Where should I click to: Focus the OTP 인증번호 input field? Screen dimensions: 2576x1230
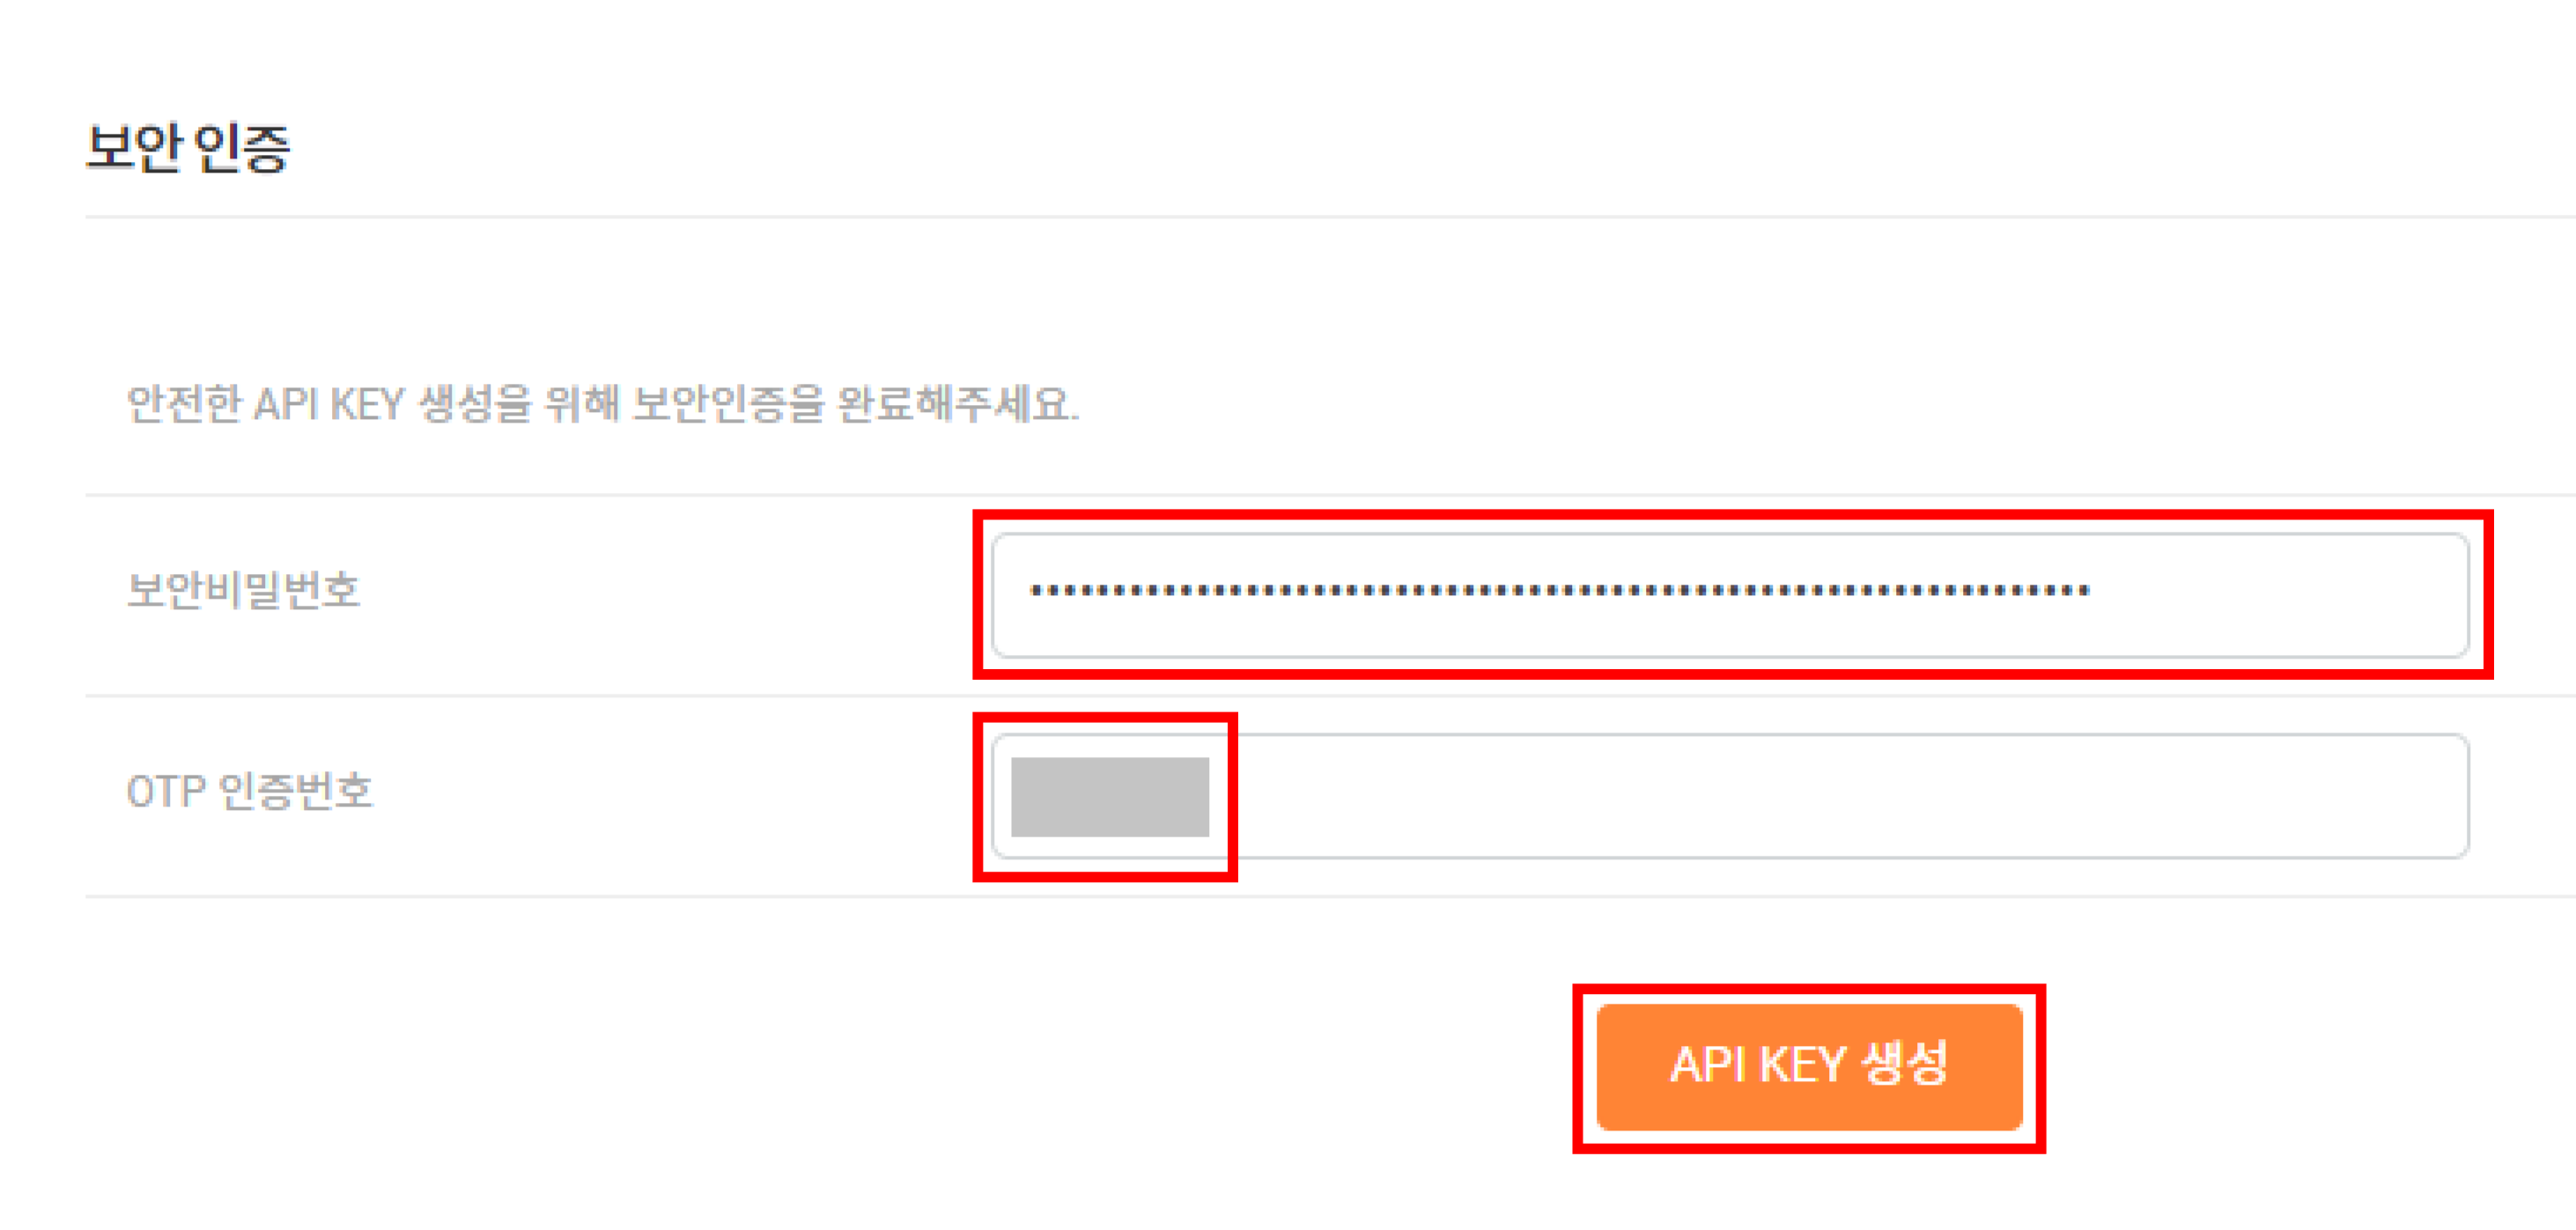click(1730, 796)
